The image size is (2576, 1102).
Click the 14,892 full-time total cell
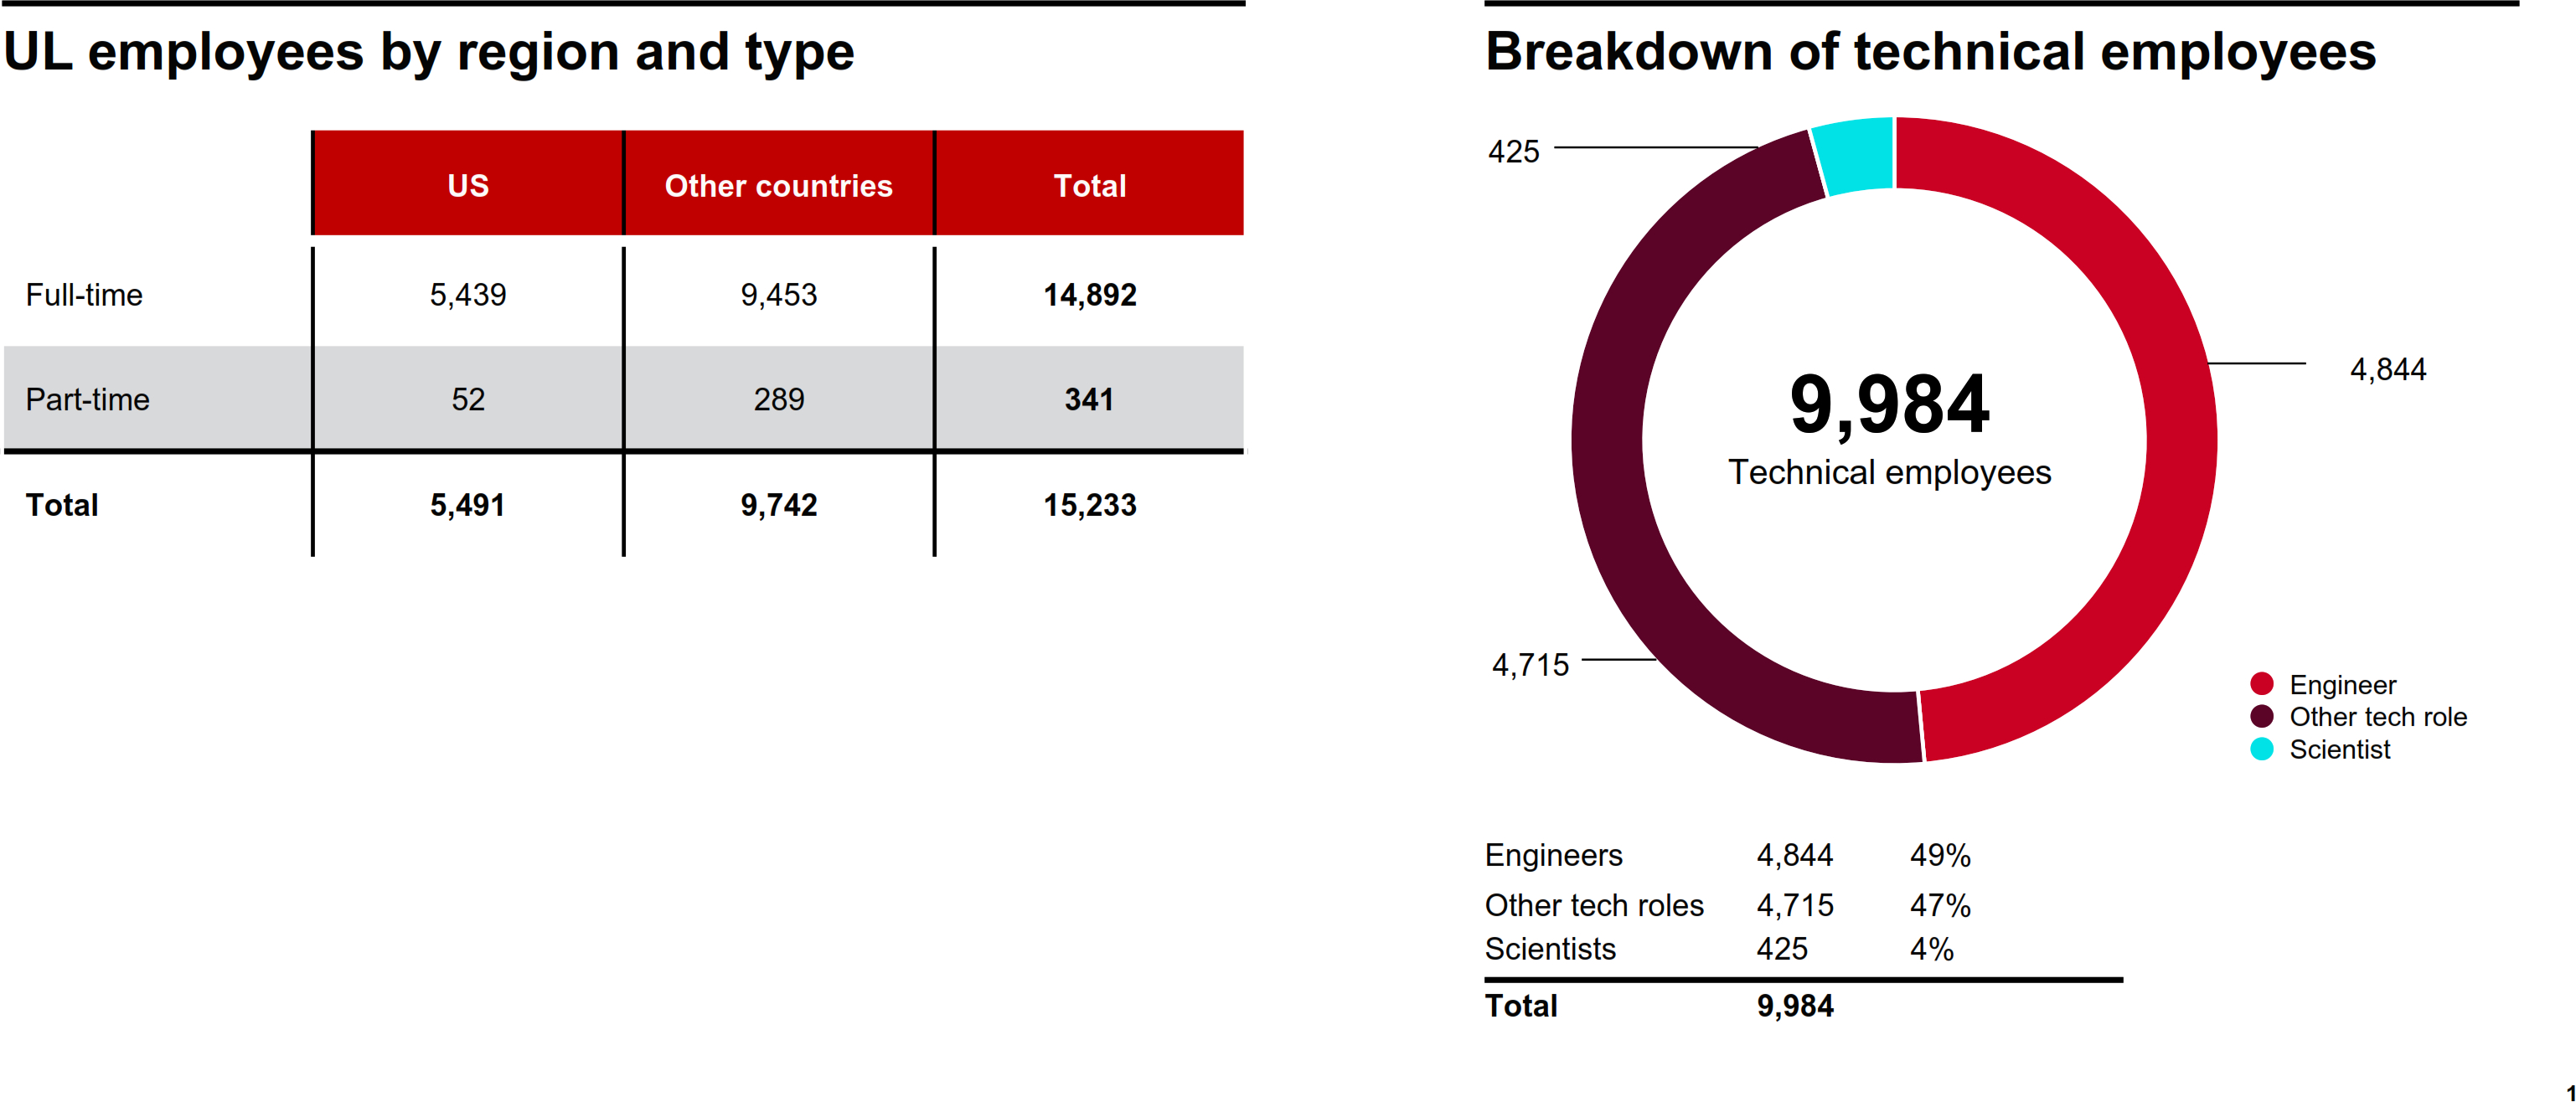point(1089,295)
